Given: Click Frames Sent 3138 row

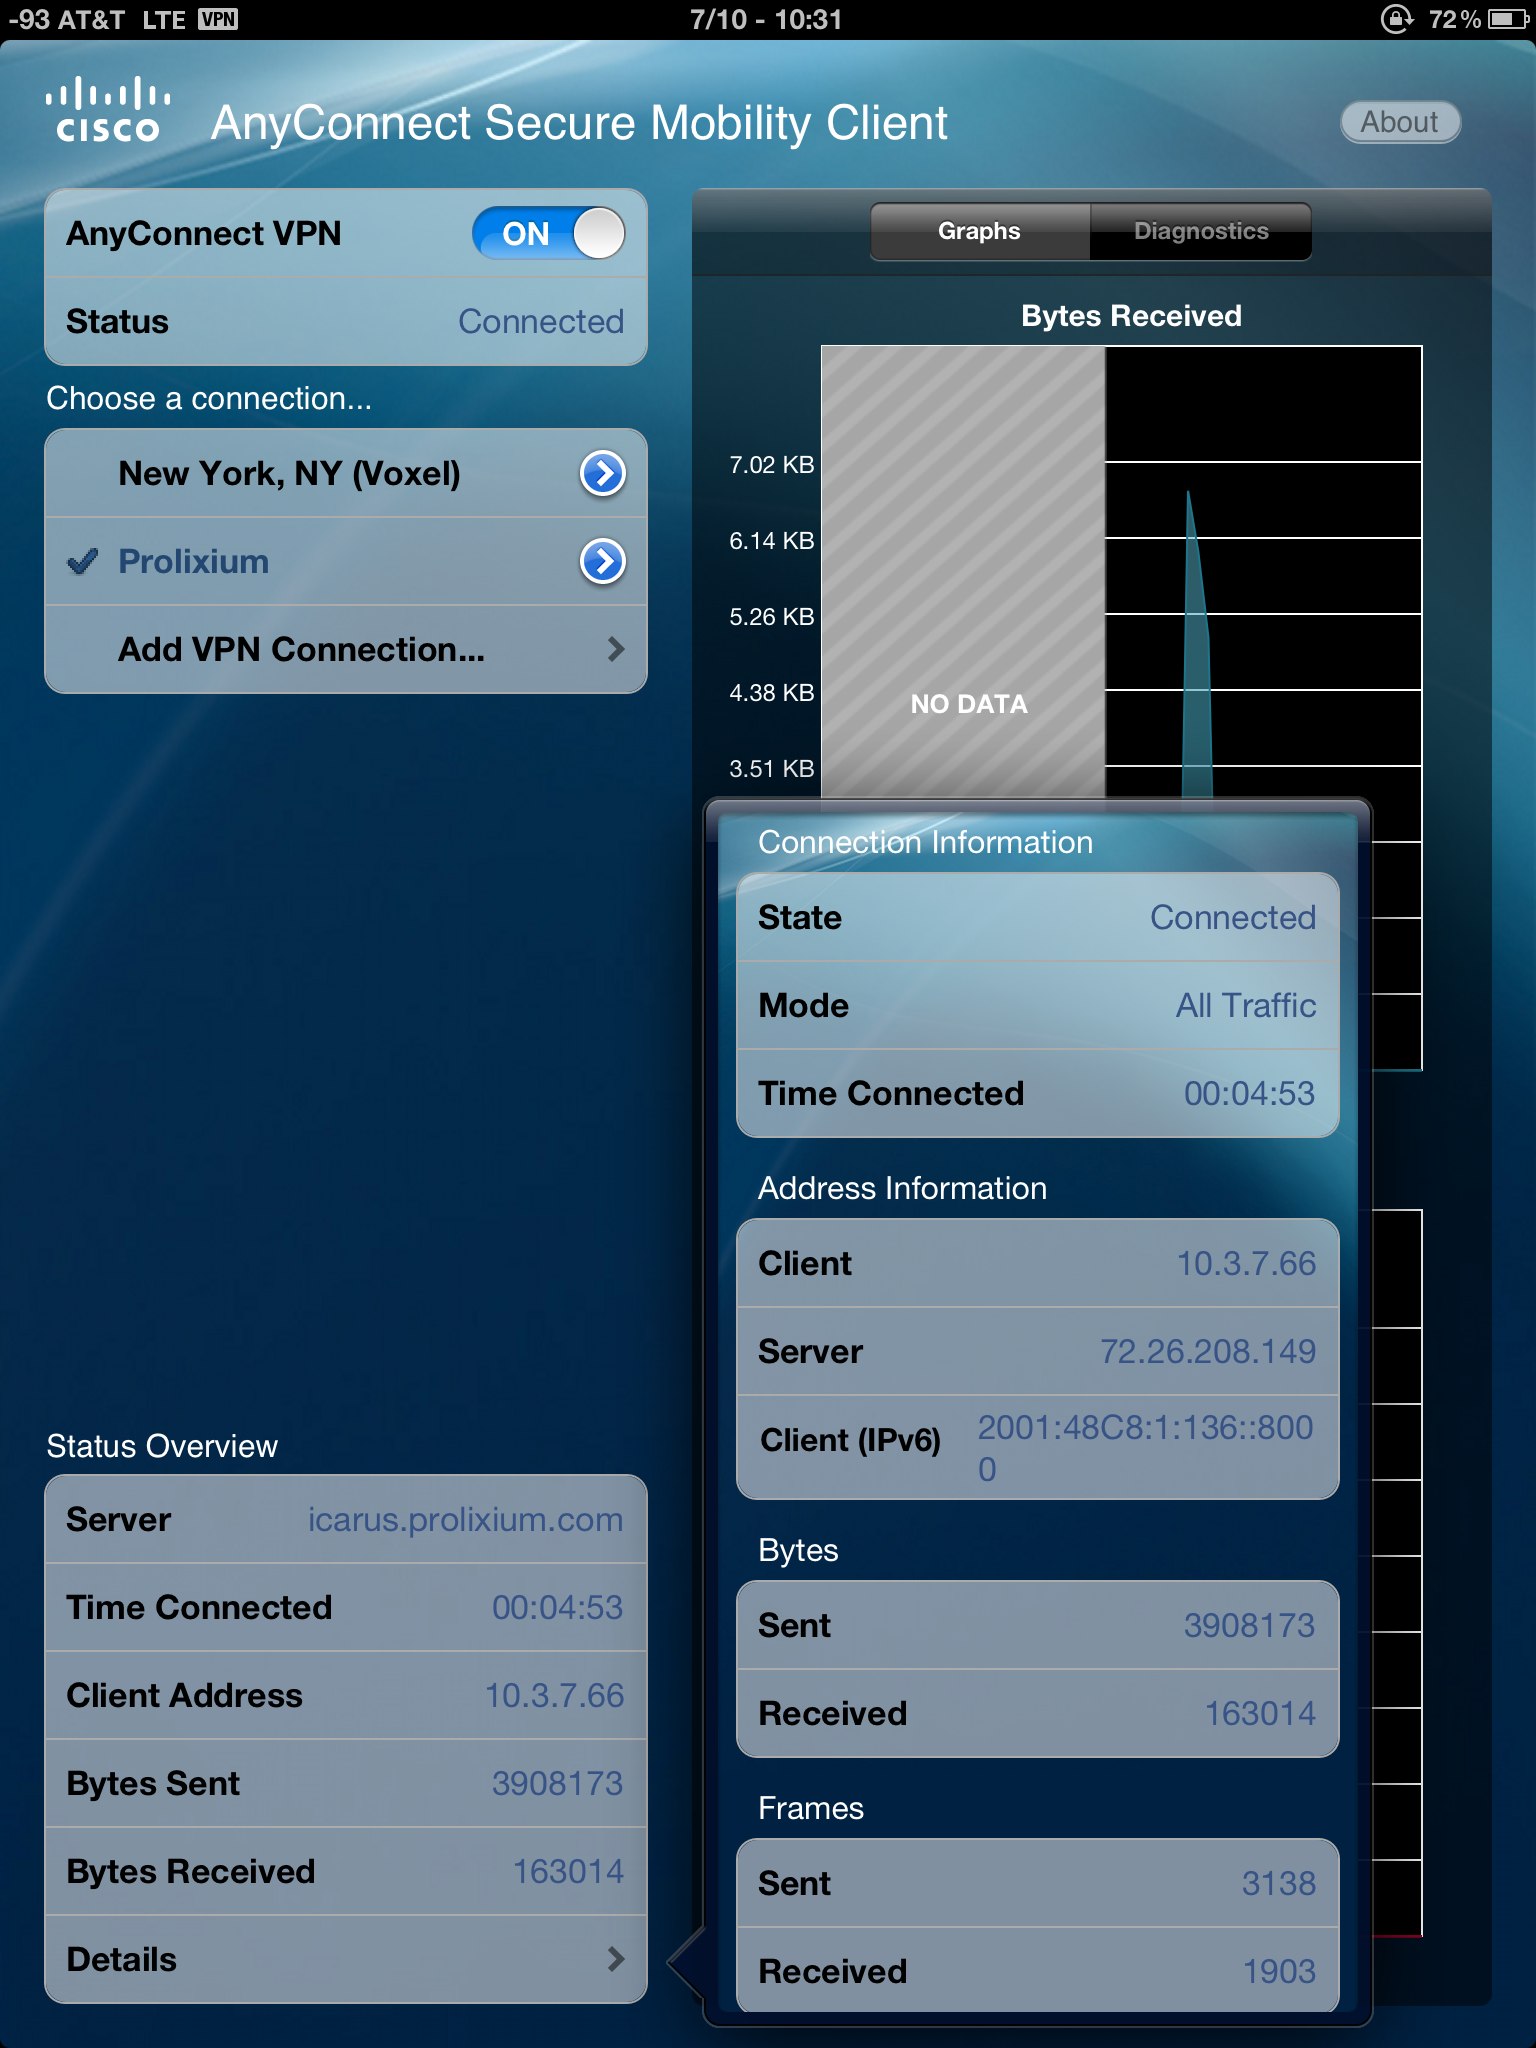Looking at the screenshot, I should [1038, 1883].
